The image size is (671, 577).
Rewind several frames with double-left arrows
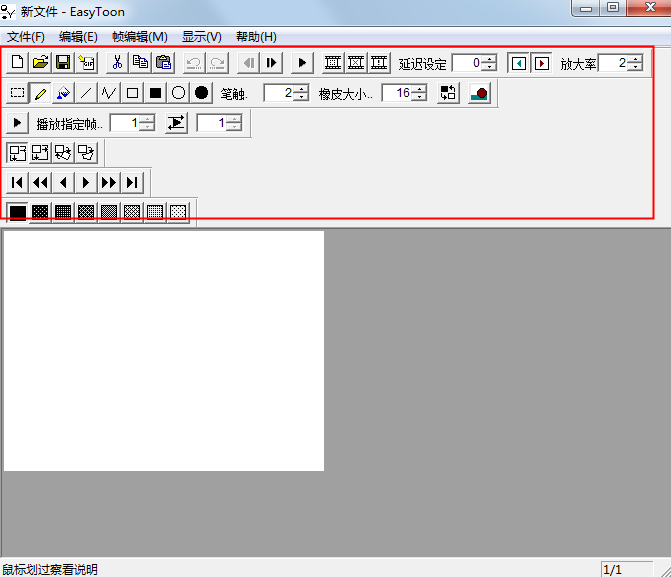coord(40,183)
